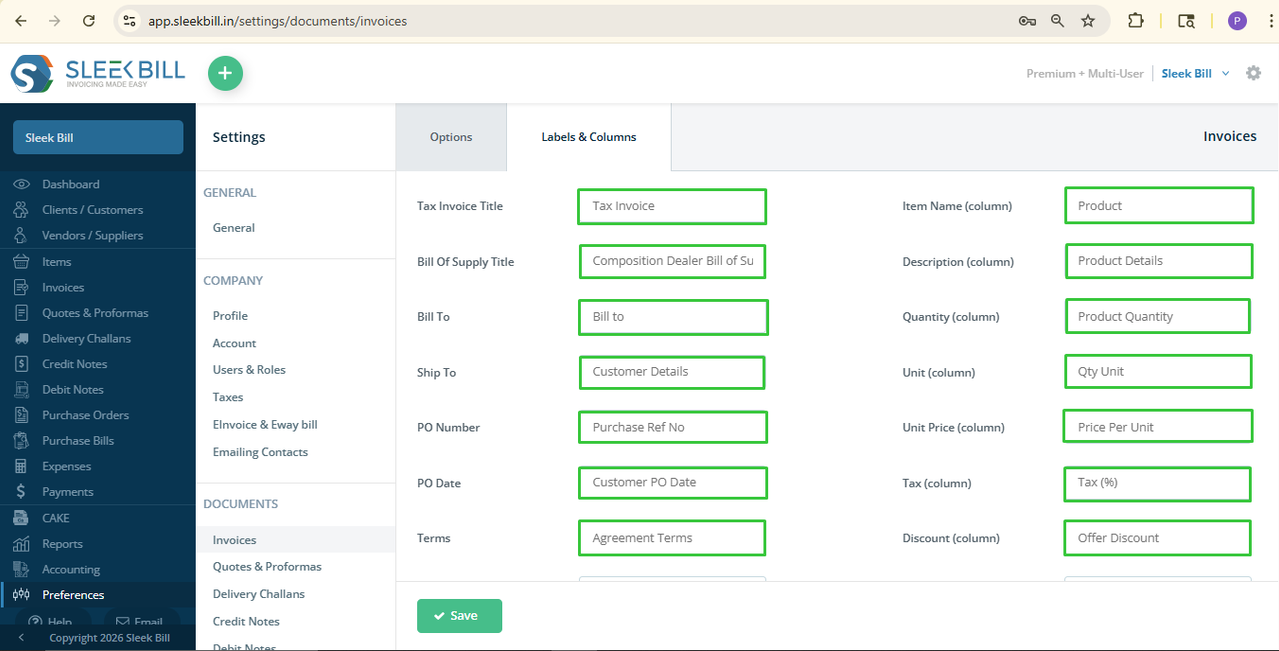The image size is (1279, 651).
Task: Open General settings
Action: 234,228
